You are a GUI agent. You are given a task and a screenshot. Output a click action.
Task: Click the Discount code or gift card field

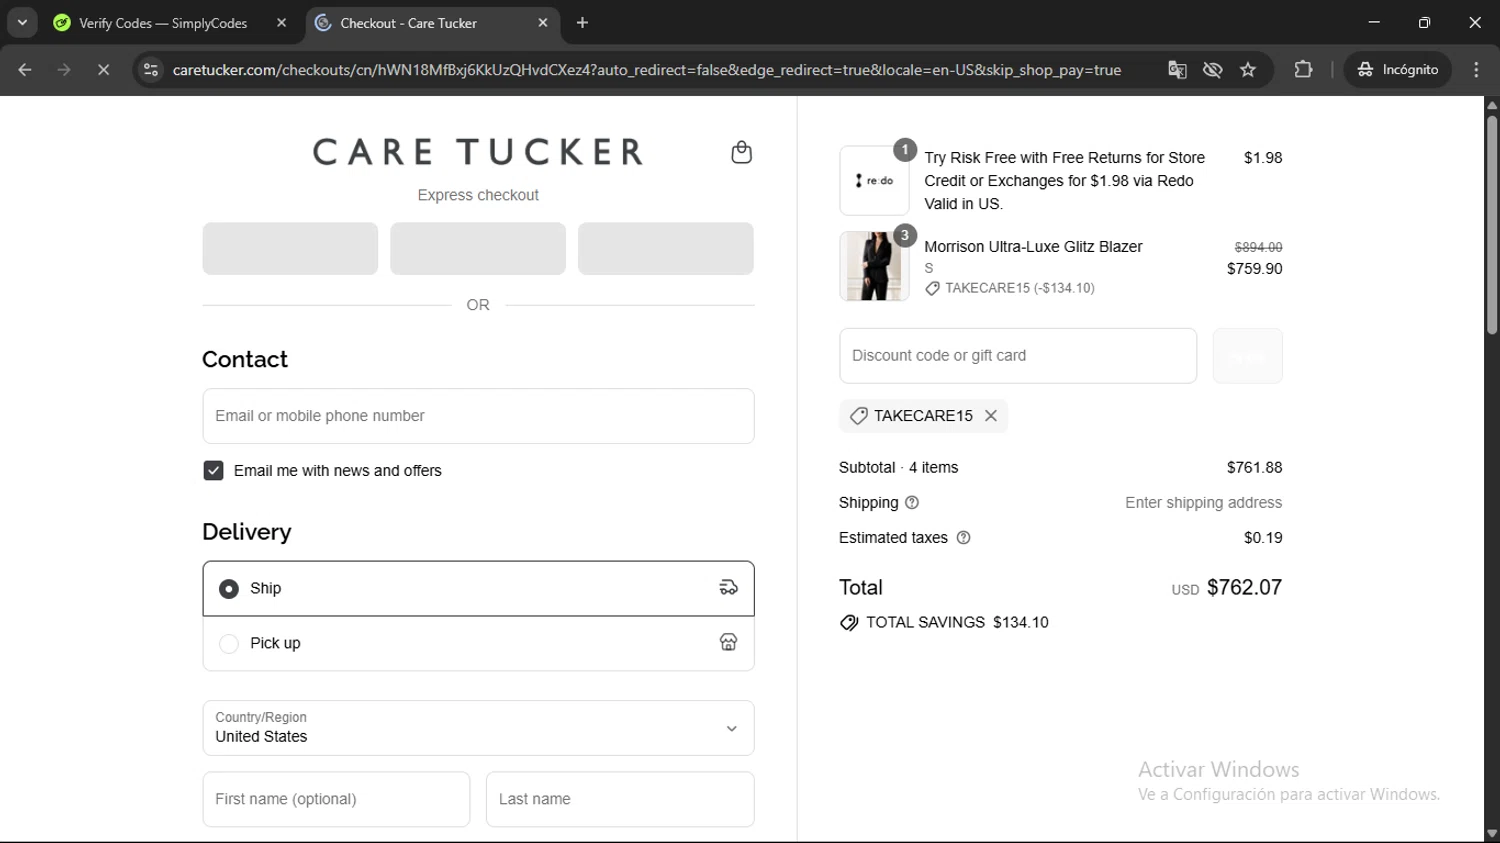(1018, 356)
